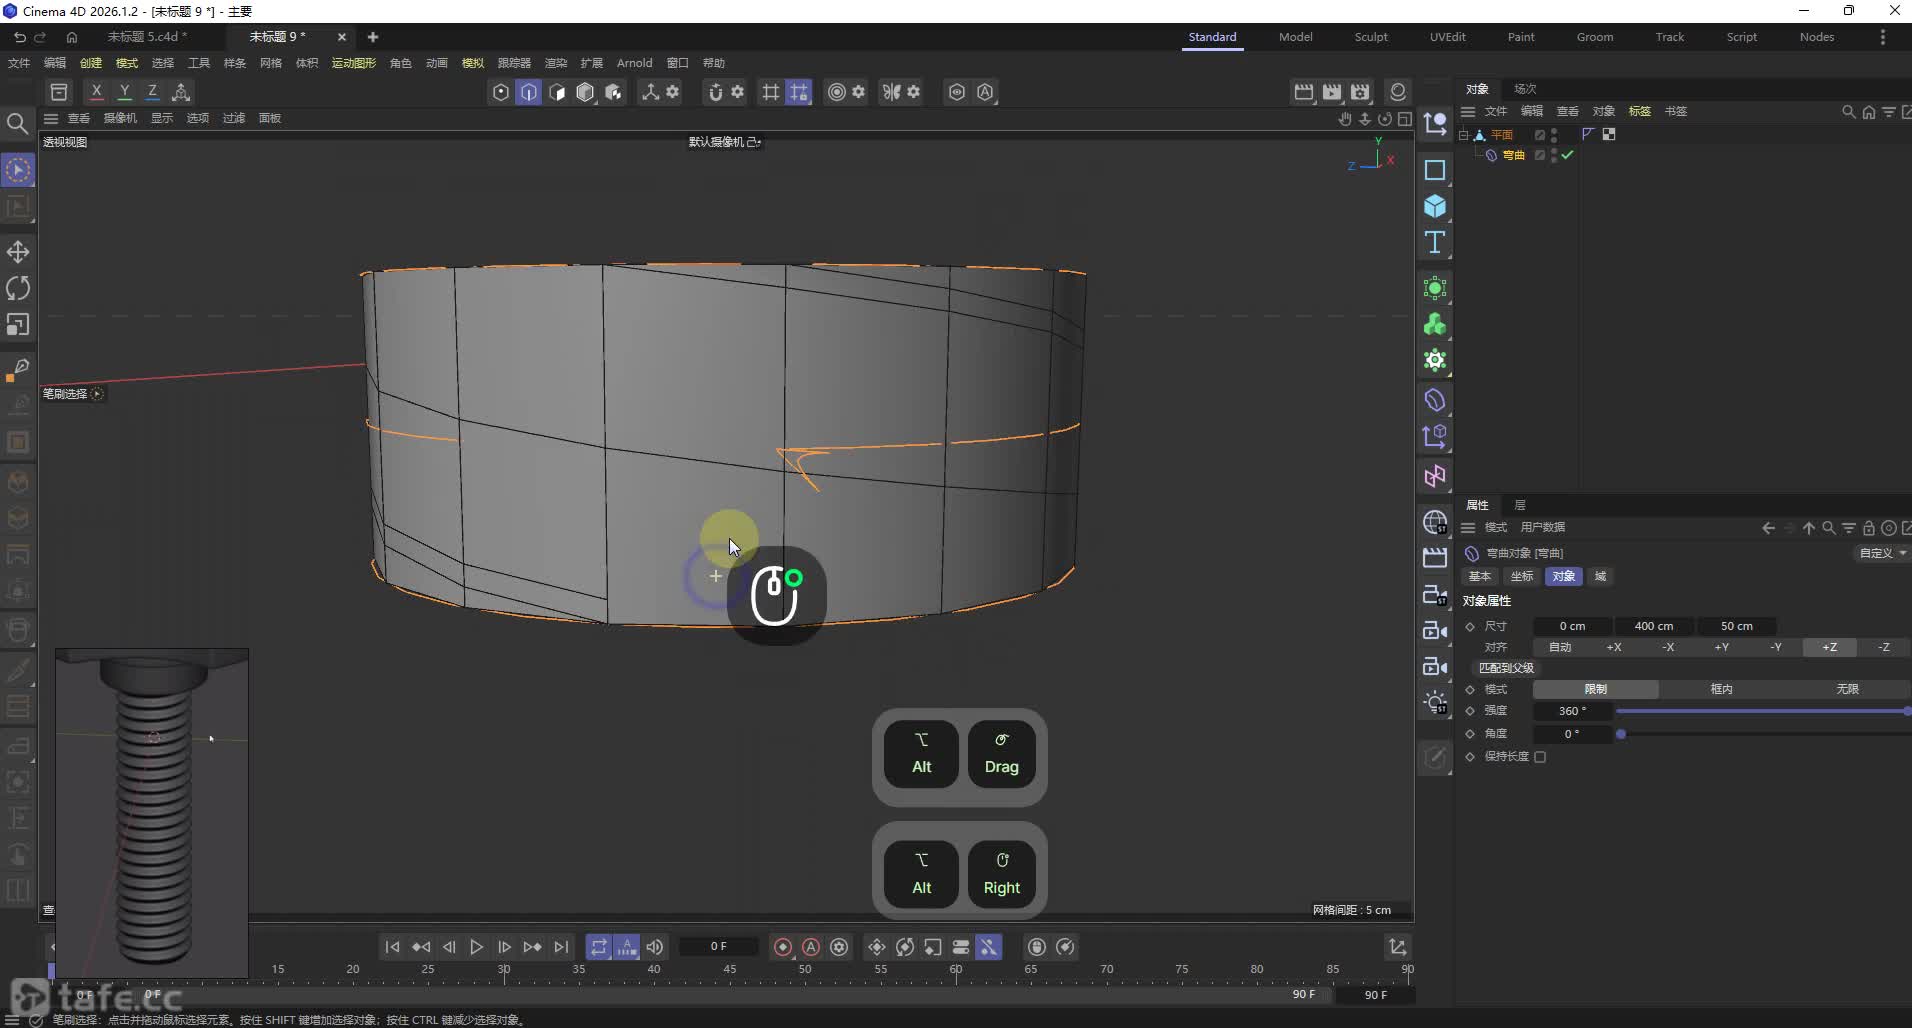This screenshot has height=1028, width=1912.
Task: Set alignment to 自动
Action: pos(1560,647)
